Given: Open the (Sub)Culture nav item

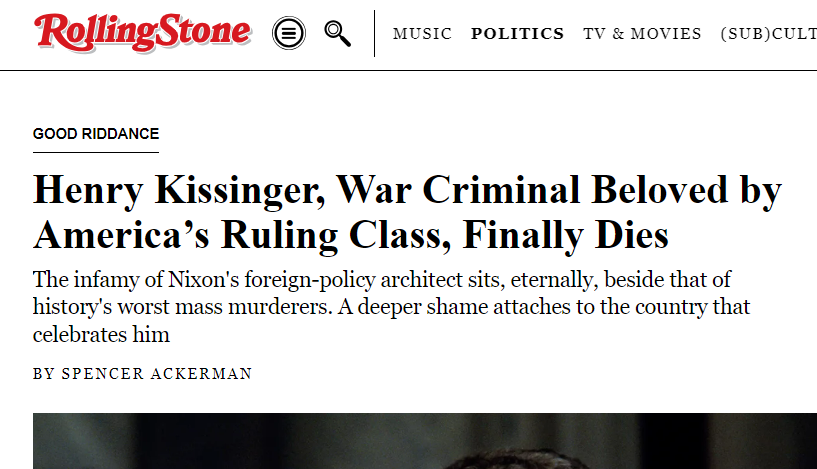Looking at the screenshot, I should tap(769, 34).
